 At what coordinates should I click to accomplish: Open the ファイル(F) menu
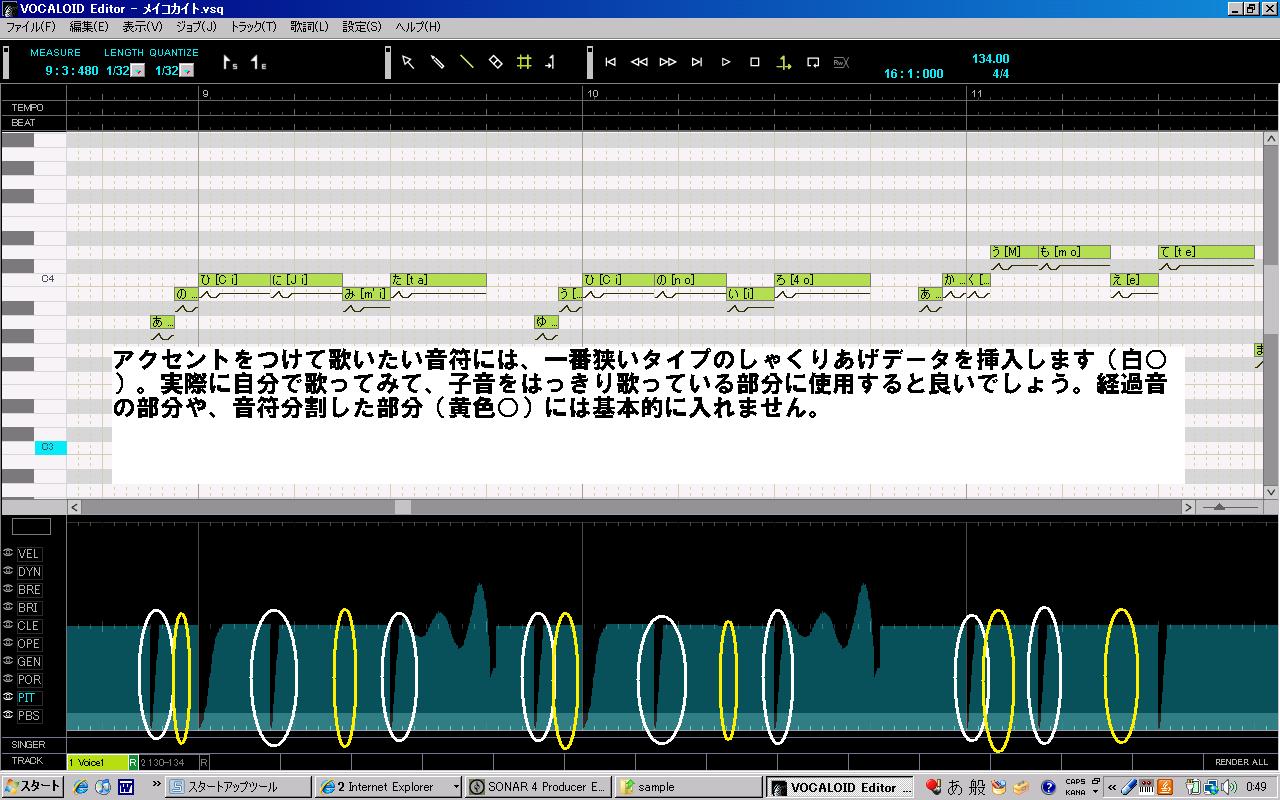pos(31,26)
